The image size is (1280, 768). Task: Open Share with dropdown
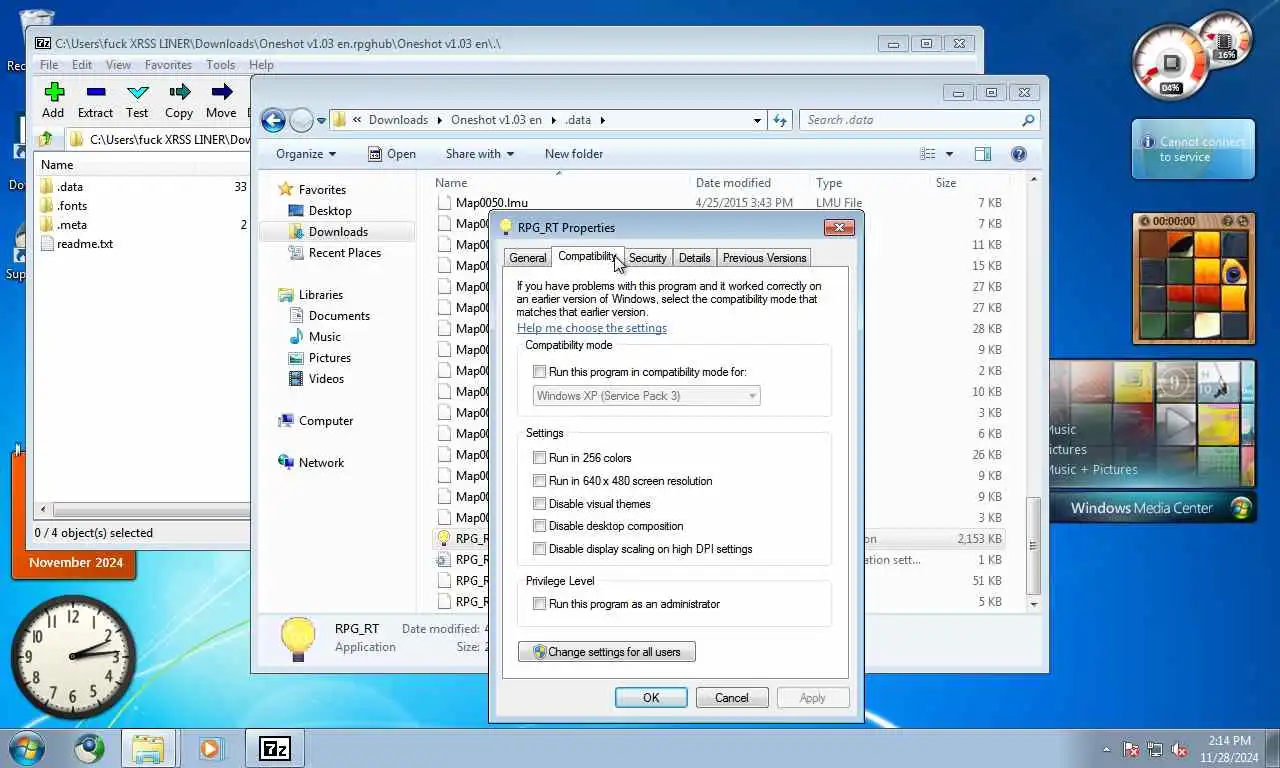pos(480,154)
